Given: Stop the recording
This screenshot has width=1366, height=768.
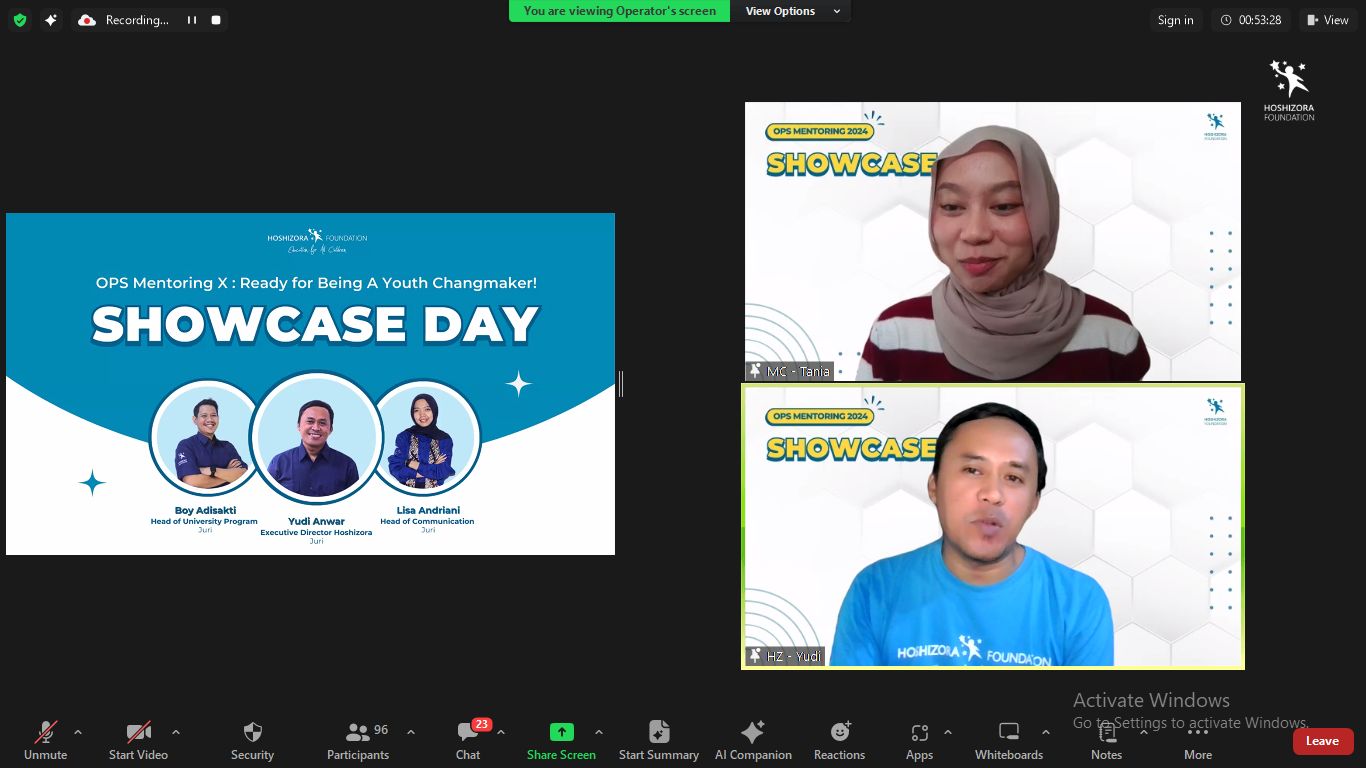Looking at the screenshot, I should pos(215,20).
